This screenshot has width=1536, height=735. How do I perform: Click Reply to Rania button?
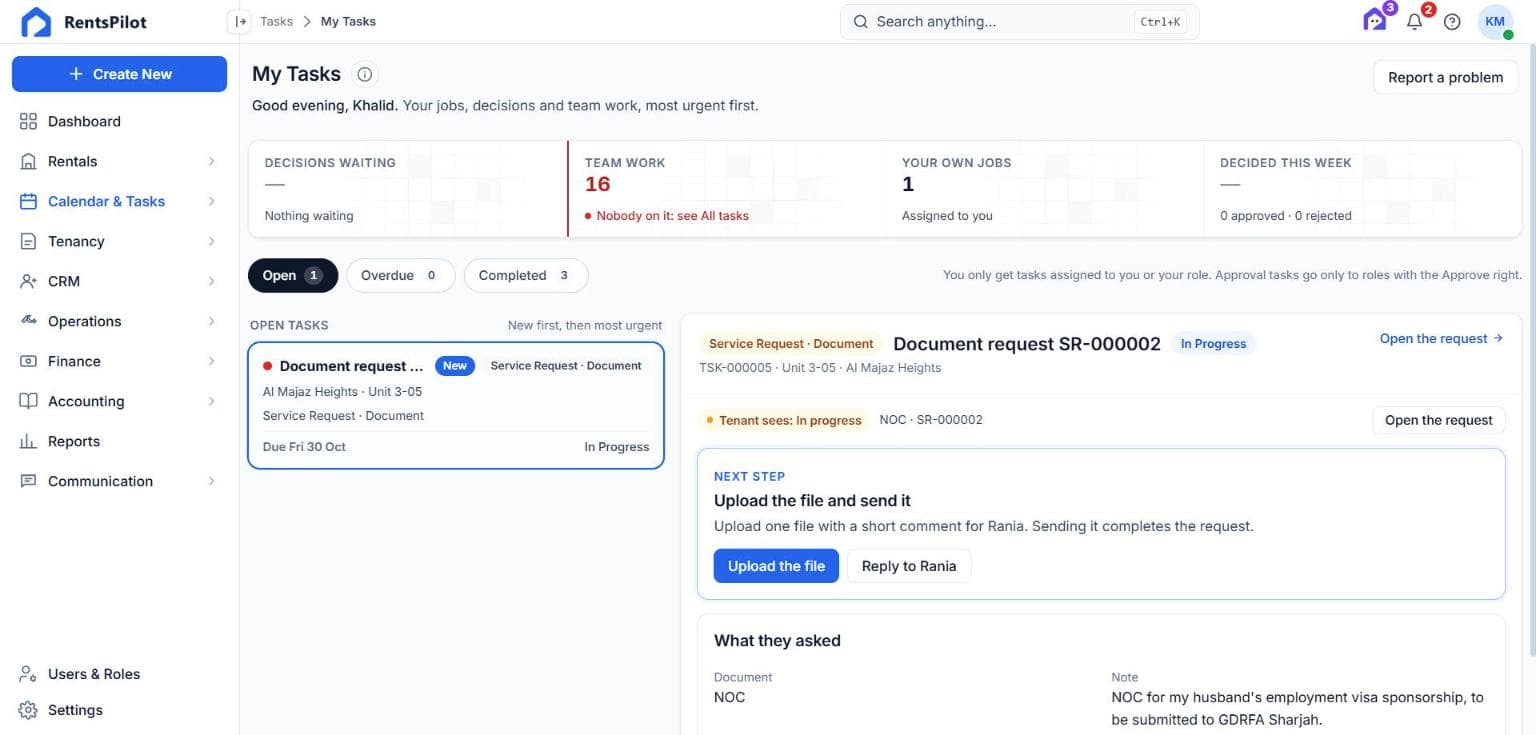coord(909,566)
